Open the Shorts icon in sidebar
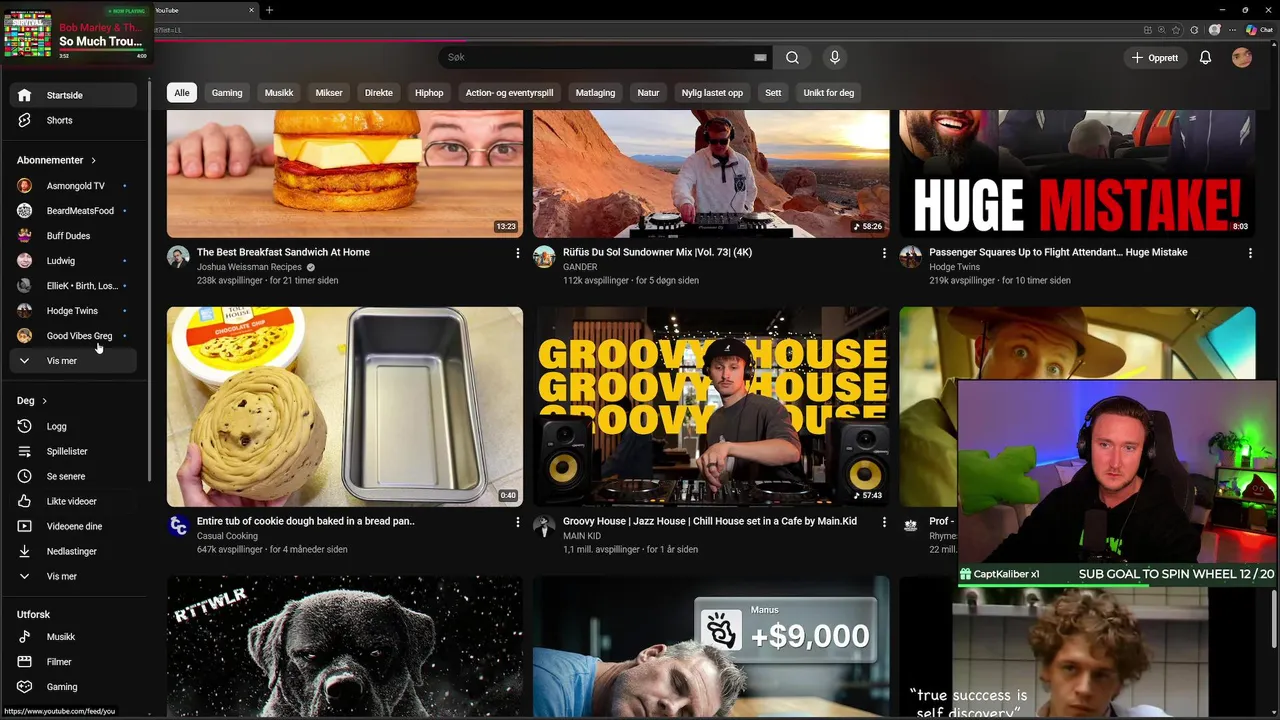Screen dimensions: 1280x720 [25, 120]
